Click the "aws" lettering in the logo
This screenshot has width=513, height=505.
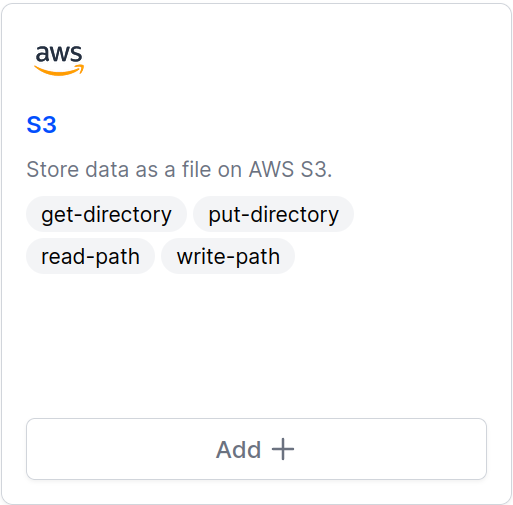(x=59, y=54)
